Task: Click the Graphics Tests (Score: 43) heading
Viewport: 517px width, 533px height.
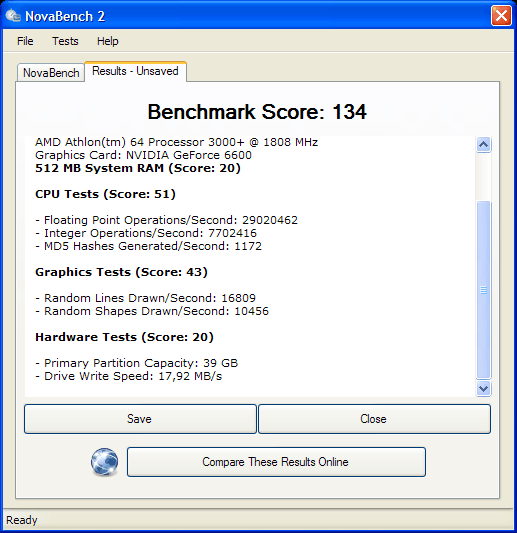Action: [121, 272]
